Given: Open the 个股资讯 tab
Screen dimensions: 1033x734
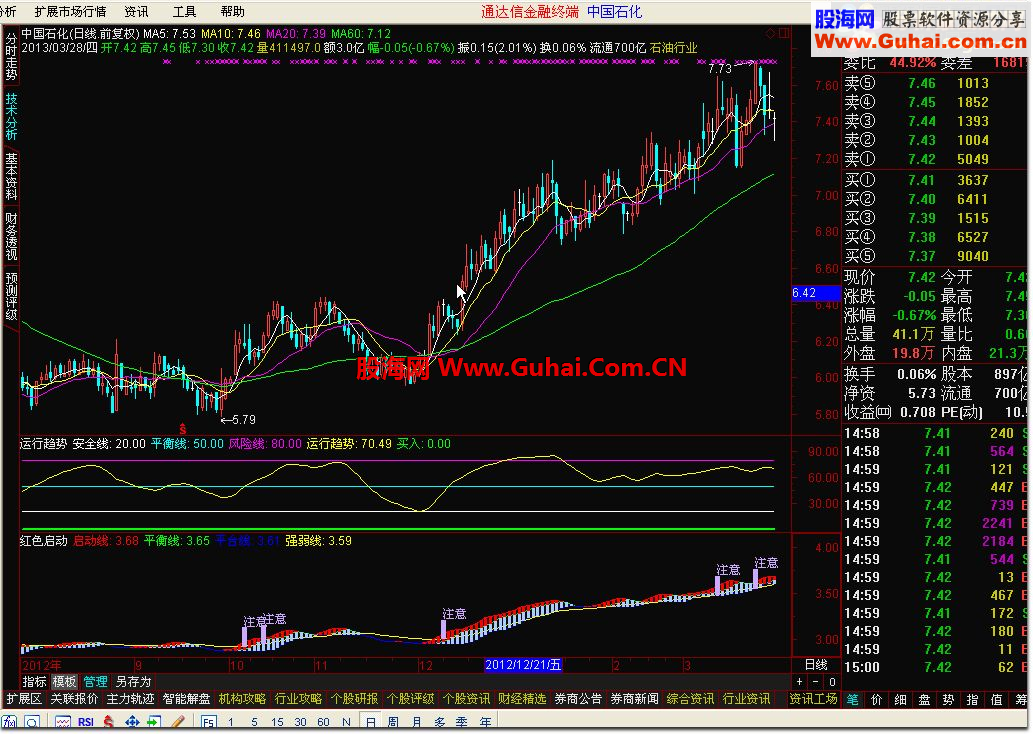Looking at the screenshot, I should [x=466, y=699].
